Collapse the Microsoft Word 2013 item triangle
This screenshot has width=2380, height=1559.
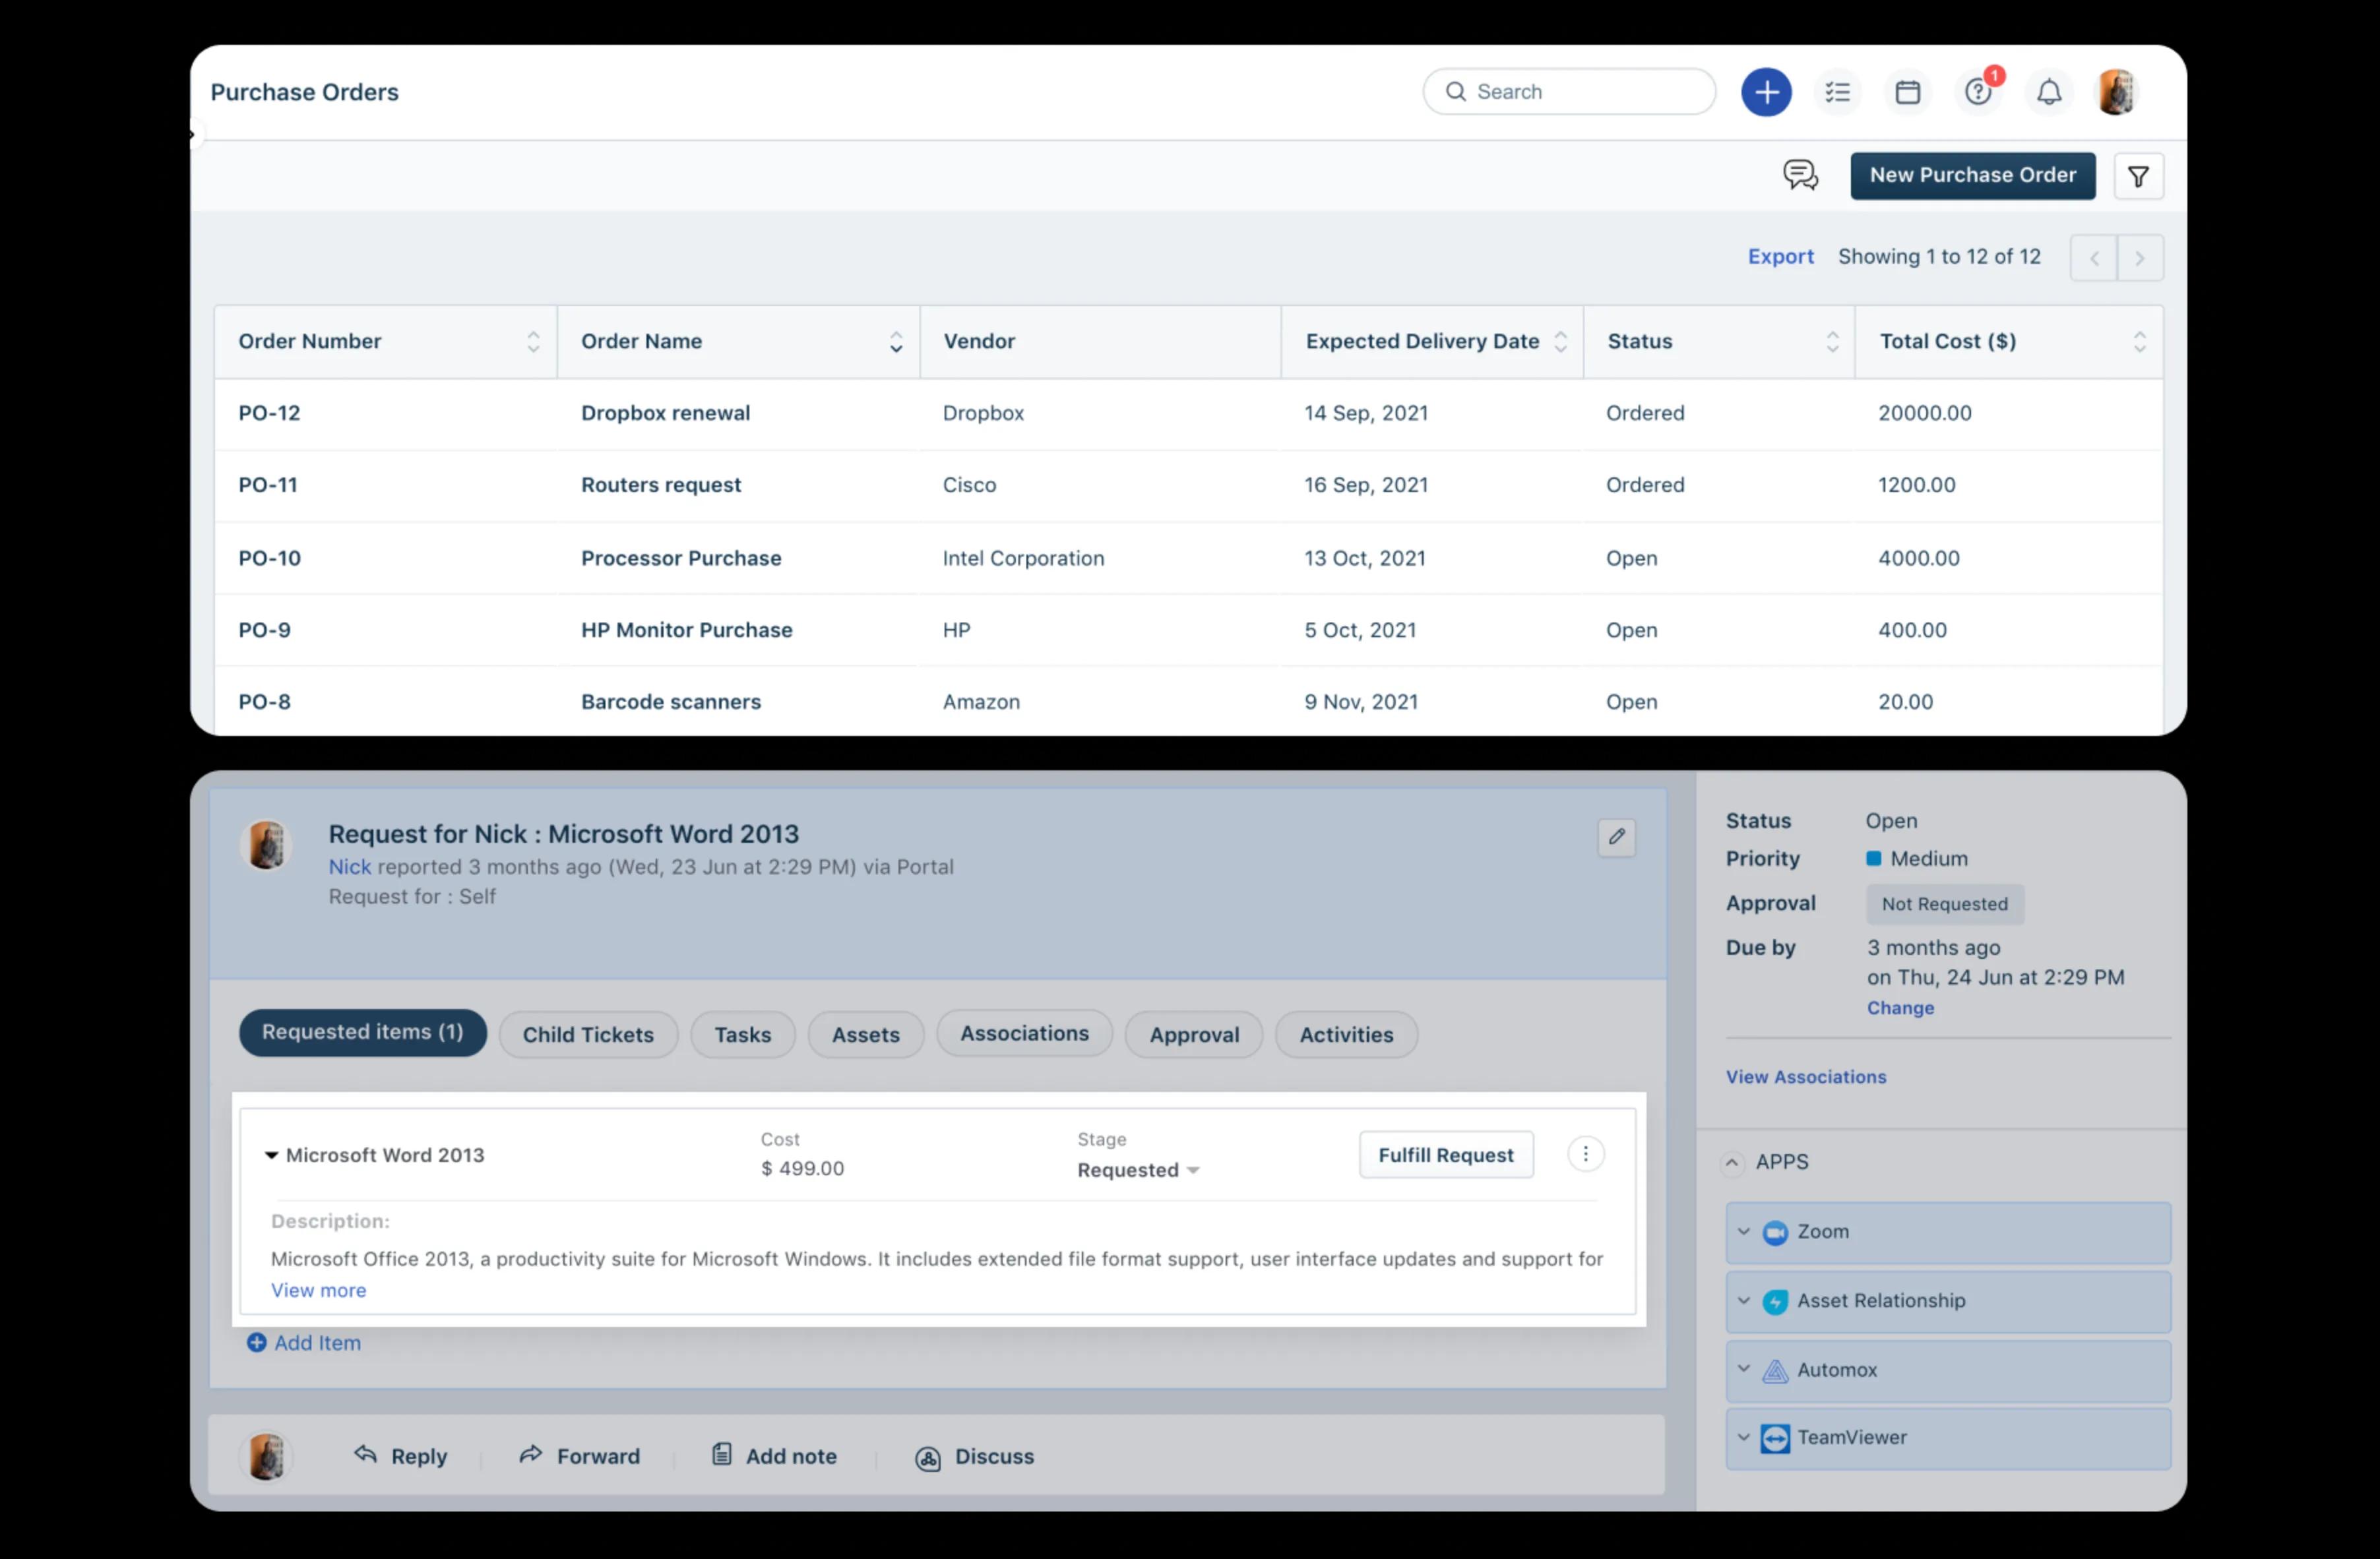pos(271,1155)
